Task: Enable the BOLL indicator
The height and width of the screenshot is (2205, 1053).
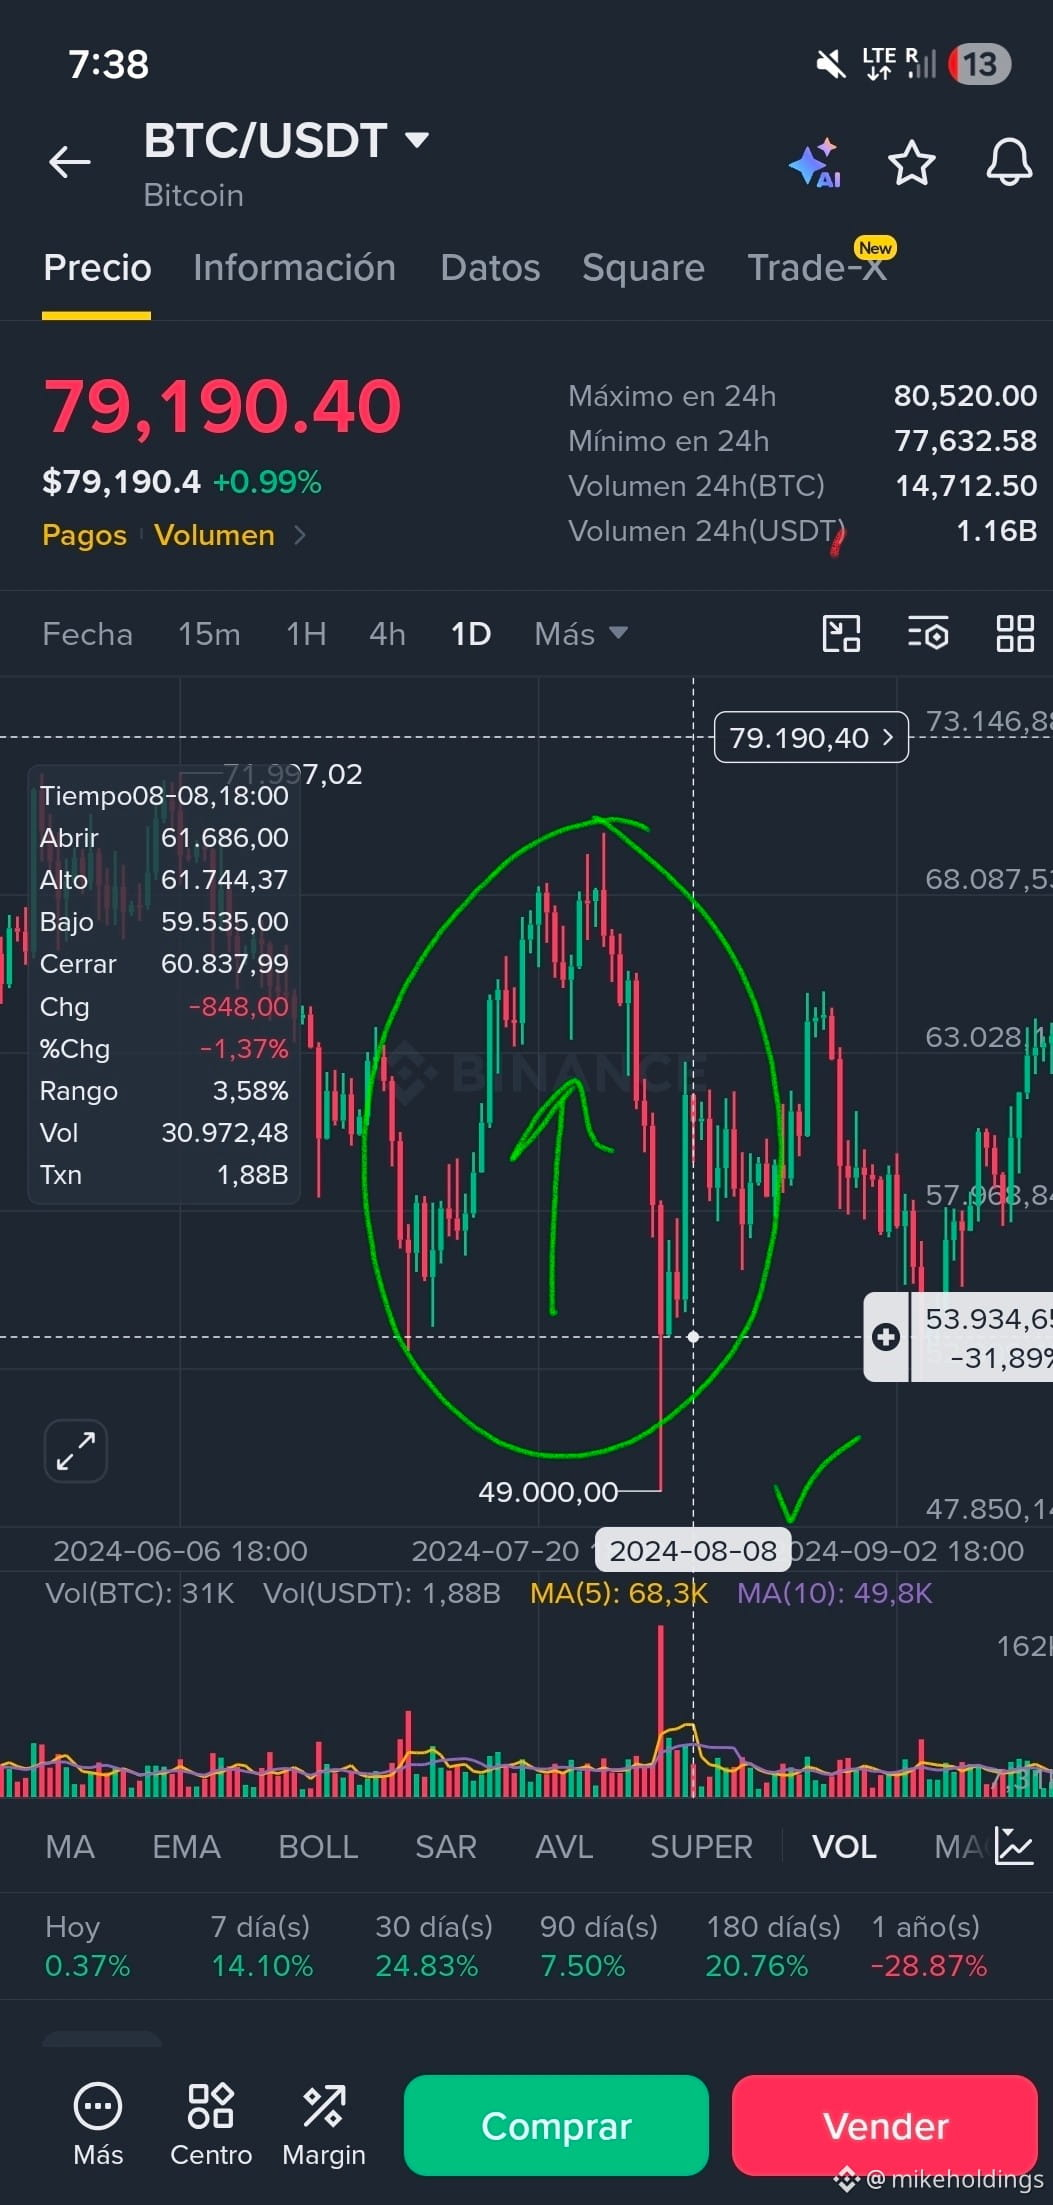Action: pyautogui.click(x=318, y=1847)
